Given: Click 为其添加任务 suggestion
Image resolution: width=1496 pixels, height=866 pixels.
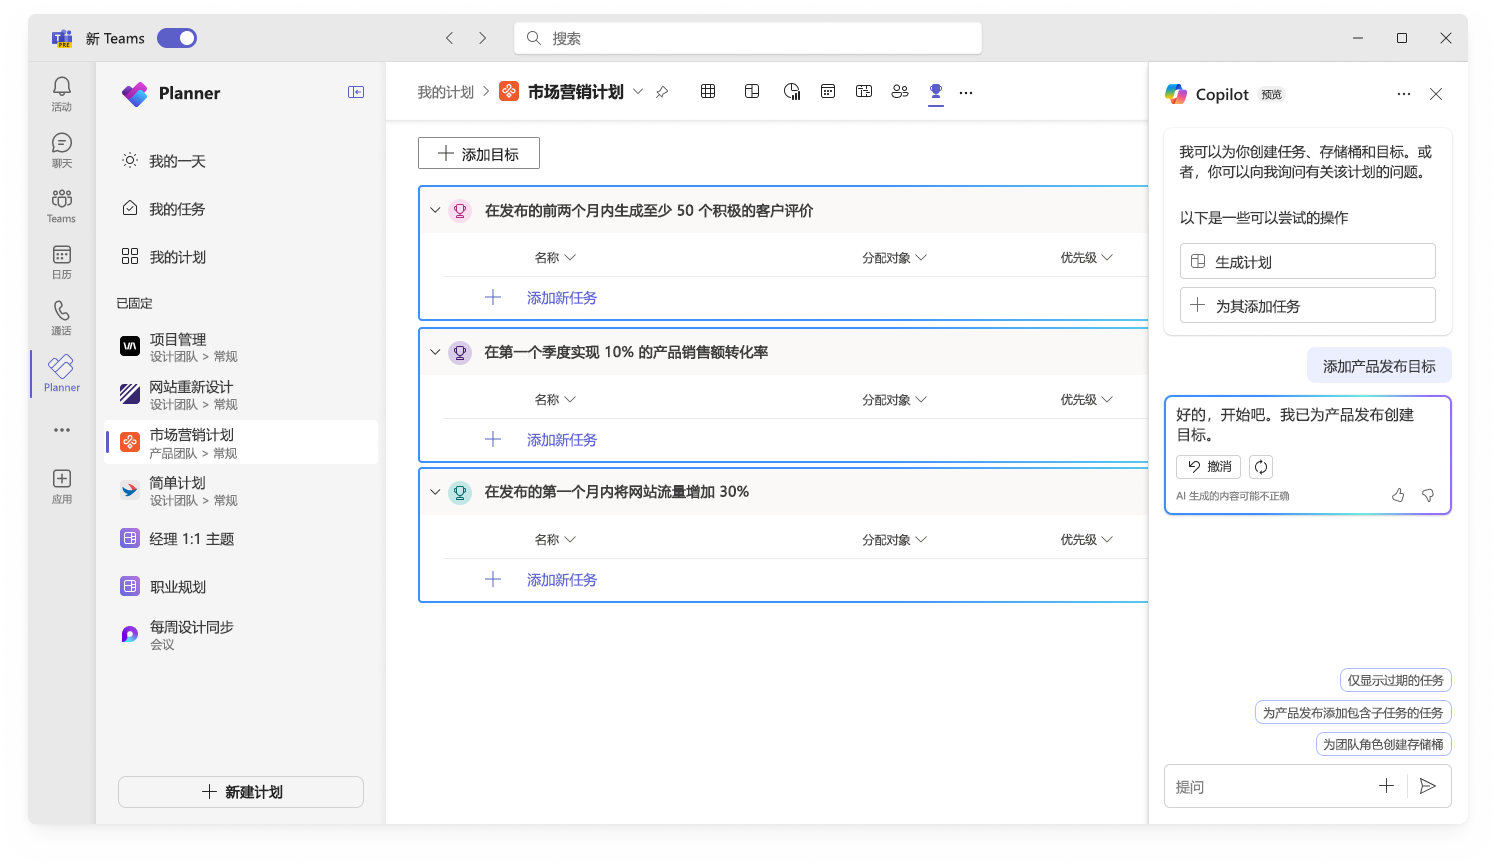Looking at the screenshot, I should pyautogui.click(x=1308, y=305).
